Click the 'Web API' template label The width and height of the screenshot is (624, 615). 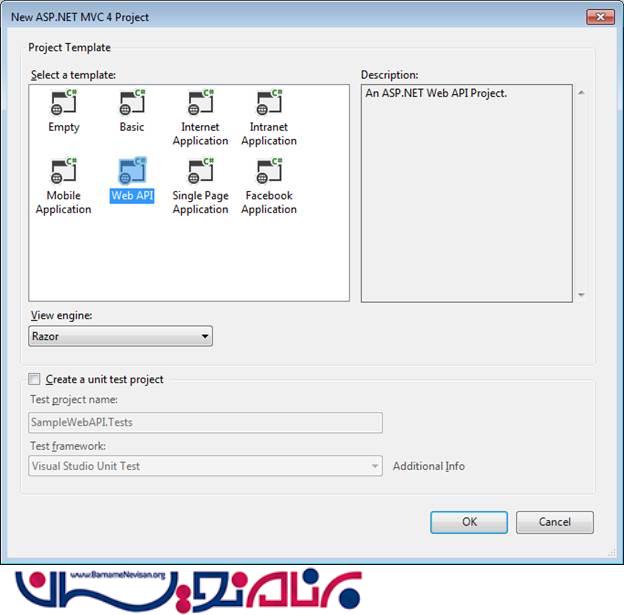(132, 195)
